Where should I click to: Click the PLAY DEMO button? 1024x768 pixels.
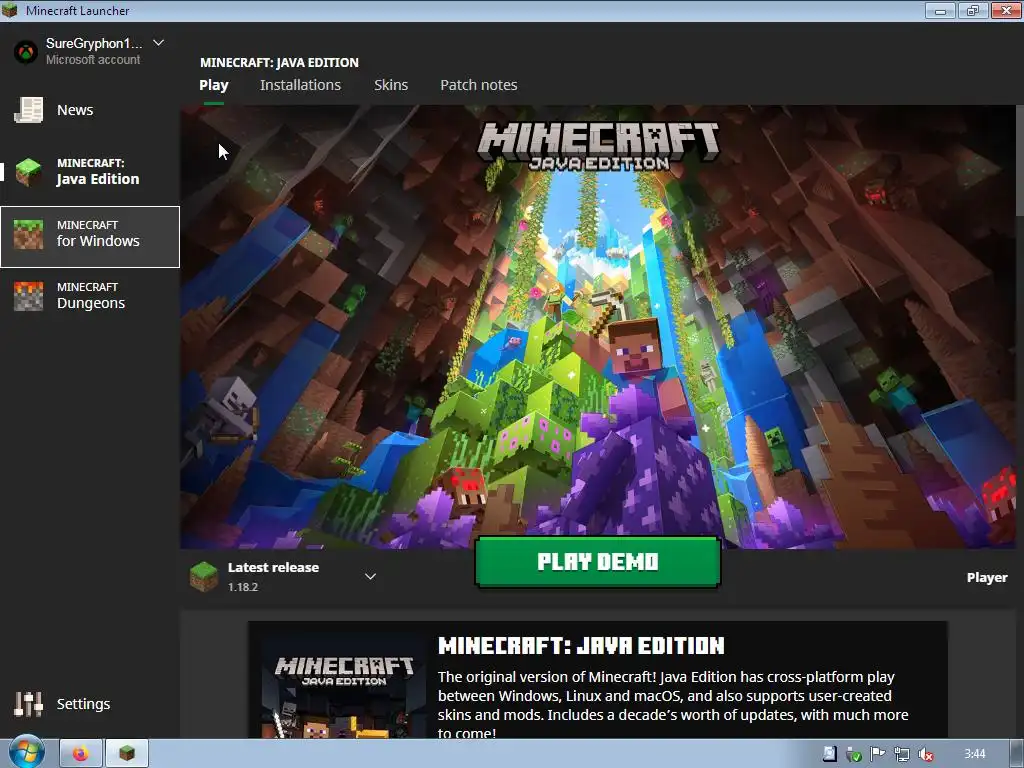click(598, 562)
